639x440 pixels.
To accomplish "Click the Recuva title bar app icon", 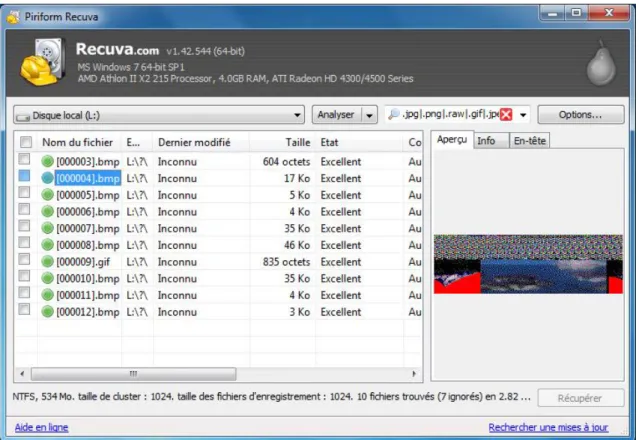I will pos(13,17).
